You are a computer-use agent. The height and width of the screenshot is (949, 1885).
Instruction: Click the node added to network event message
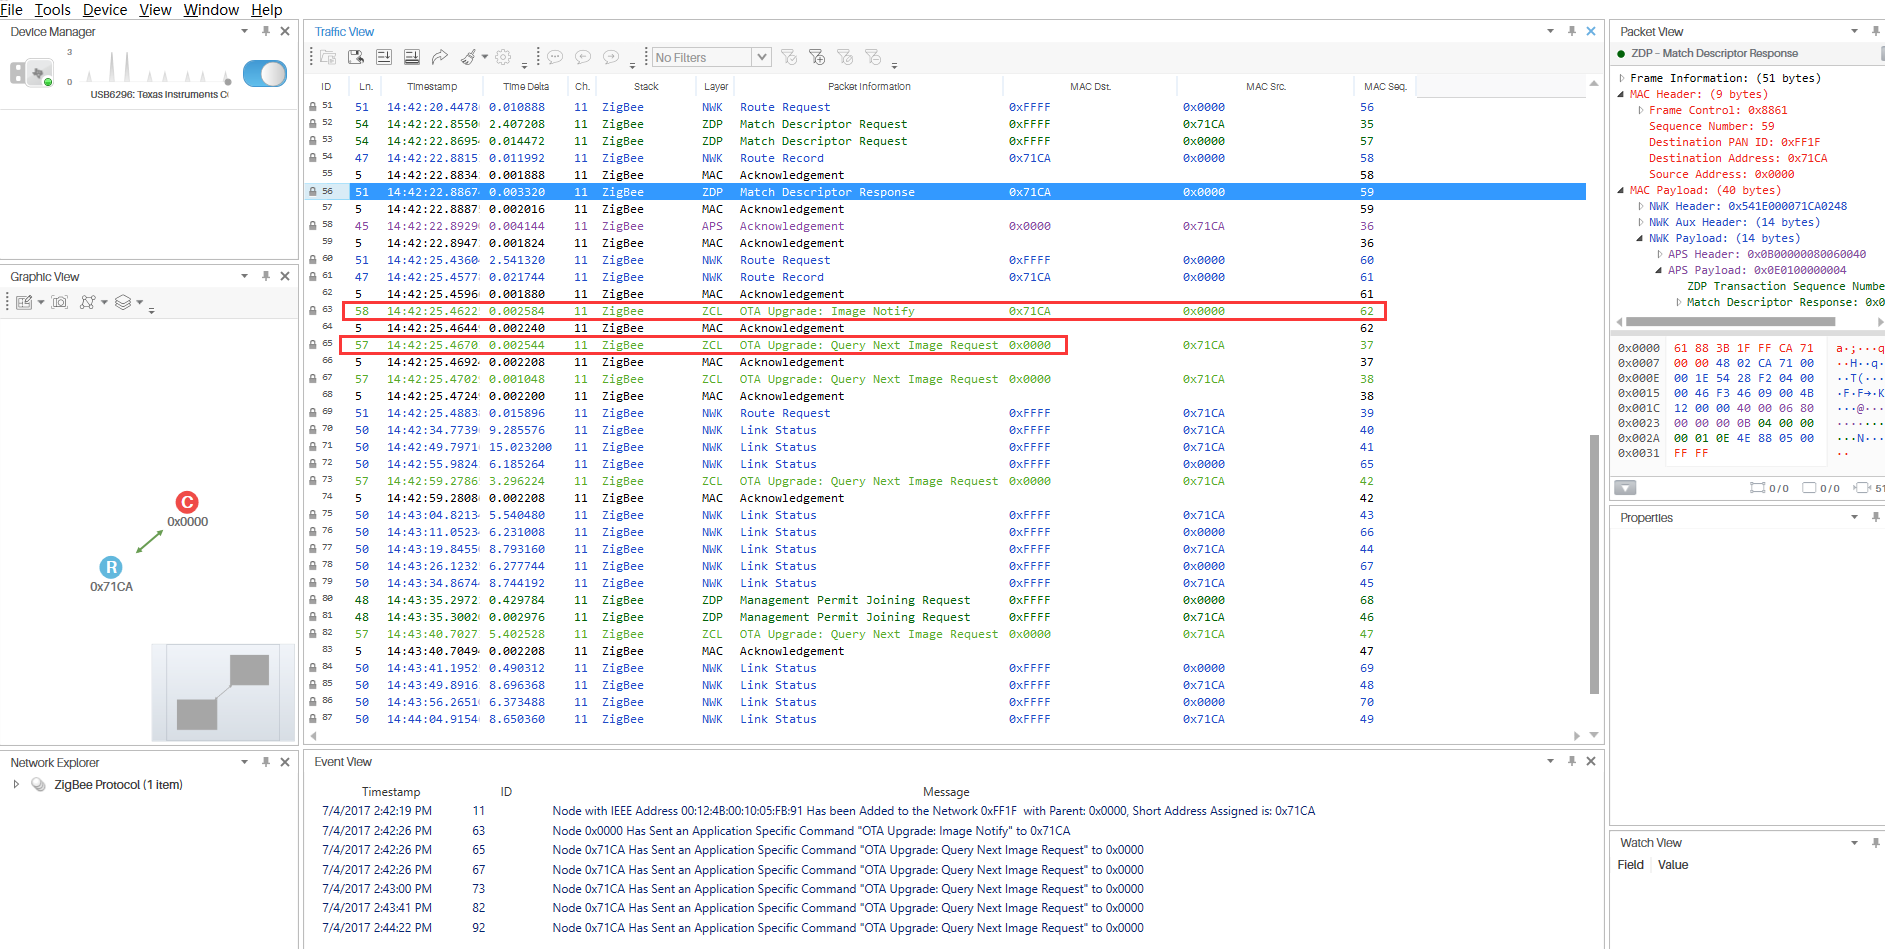(x=933, y=811)
